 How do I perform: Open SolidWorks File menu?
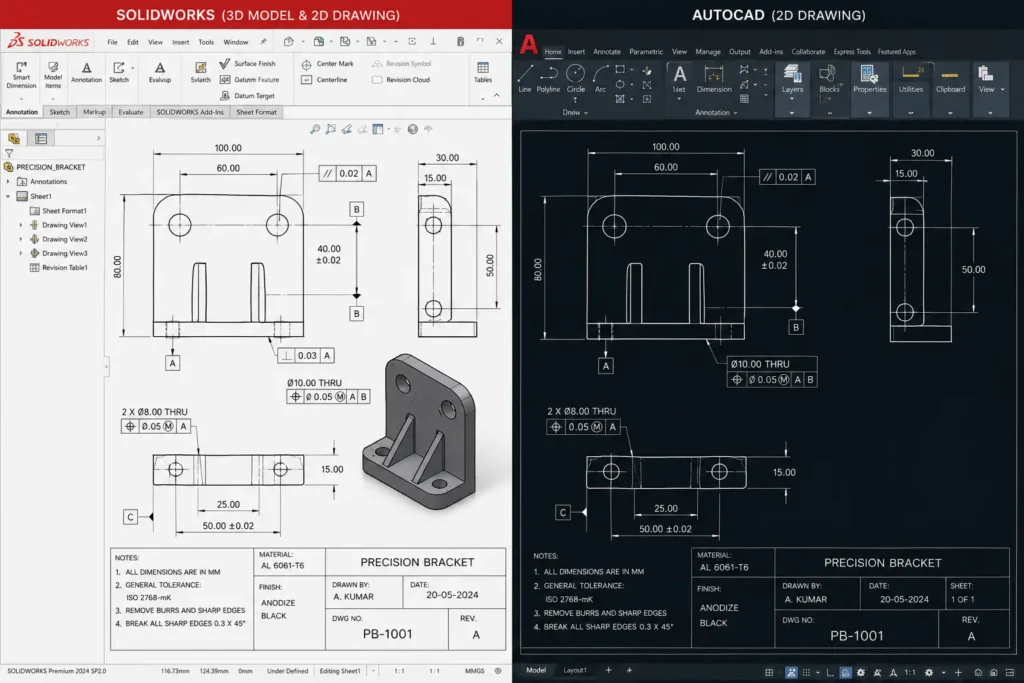(x=112, y=42)
